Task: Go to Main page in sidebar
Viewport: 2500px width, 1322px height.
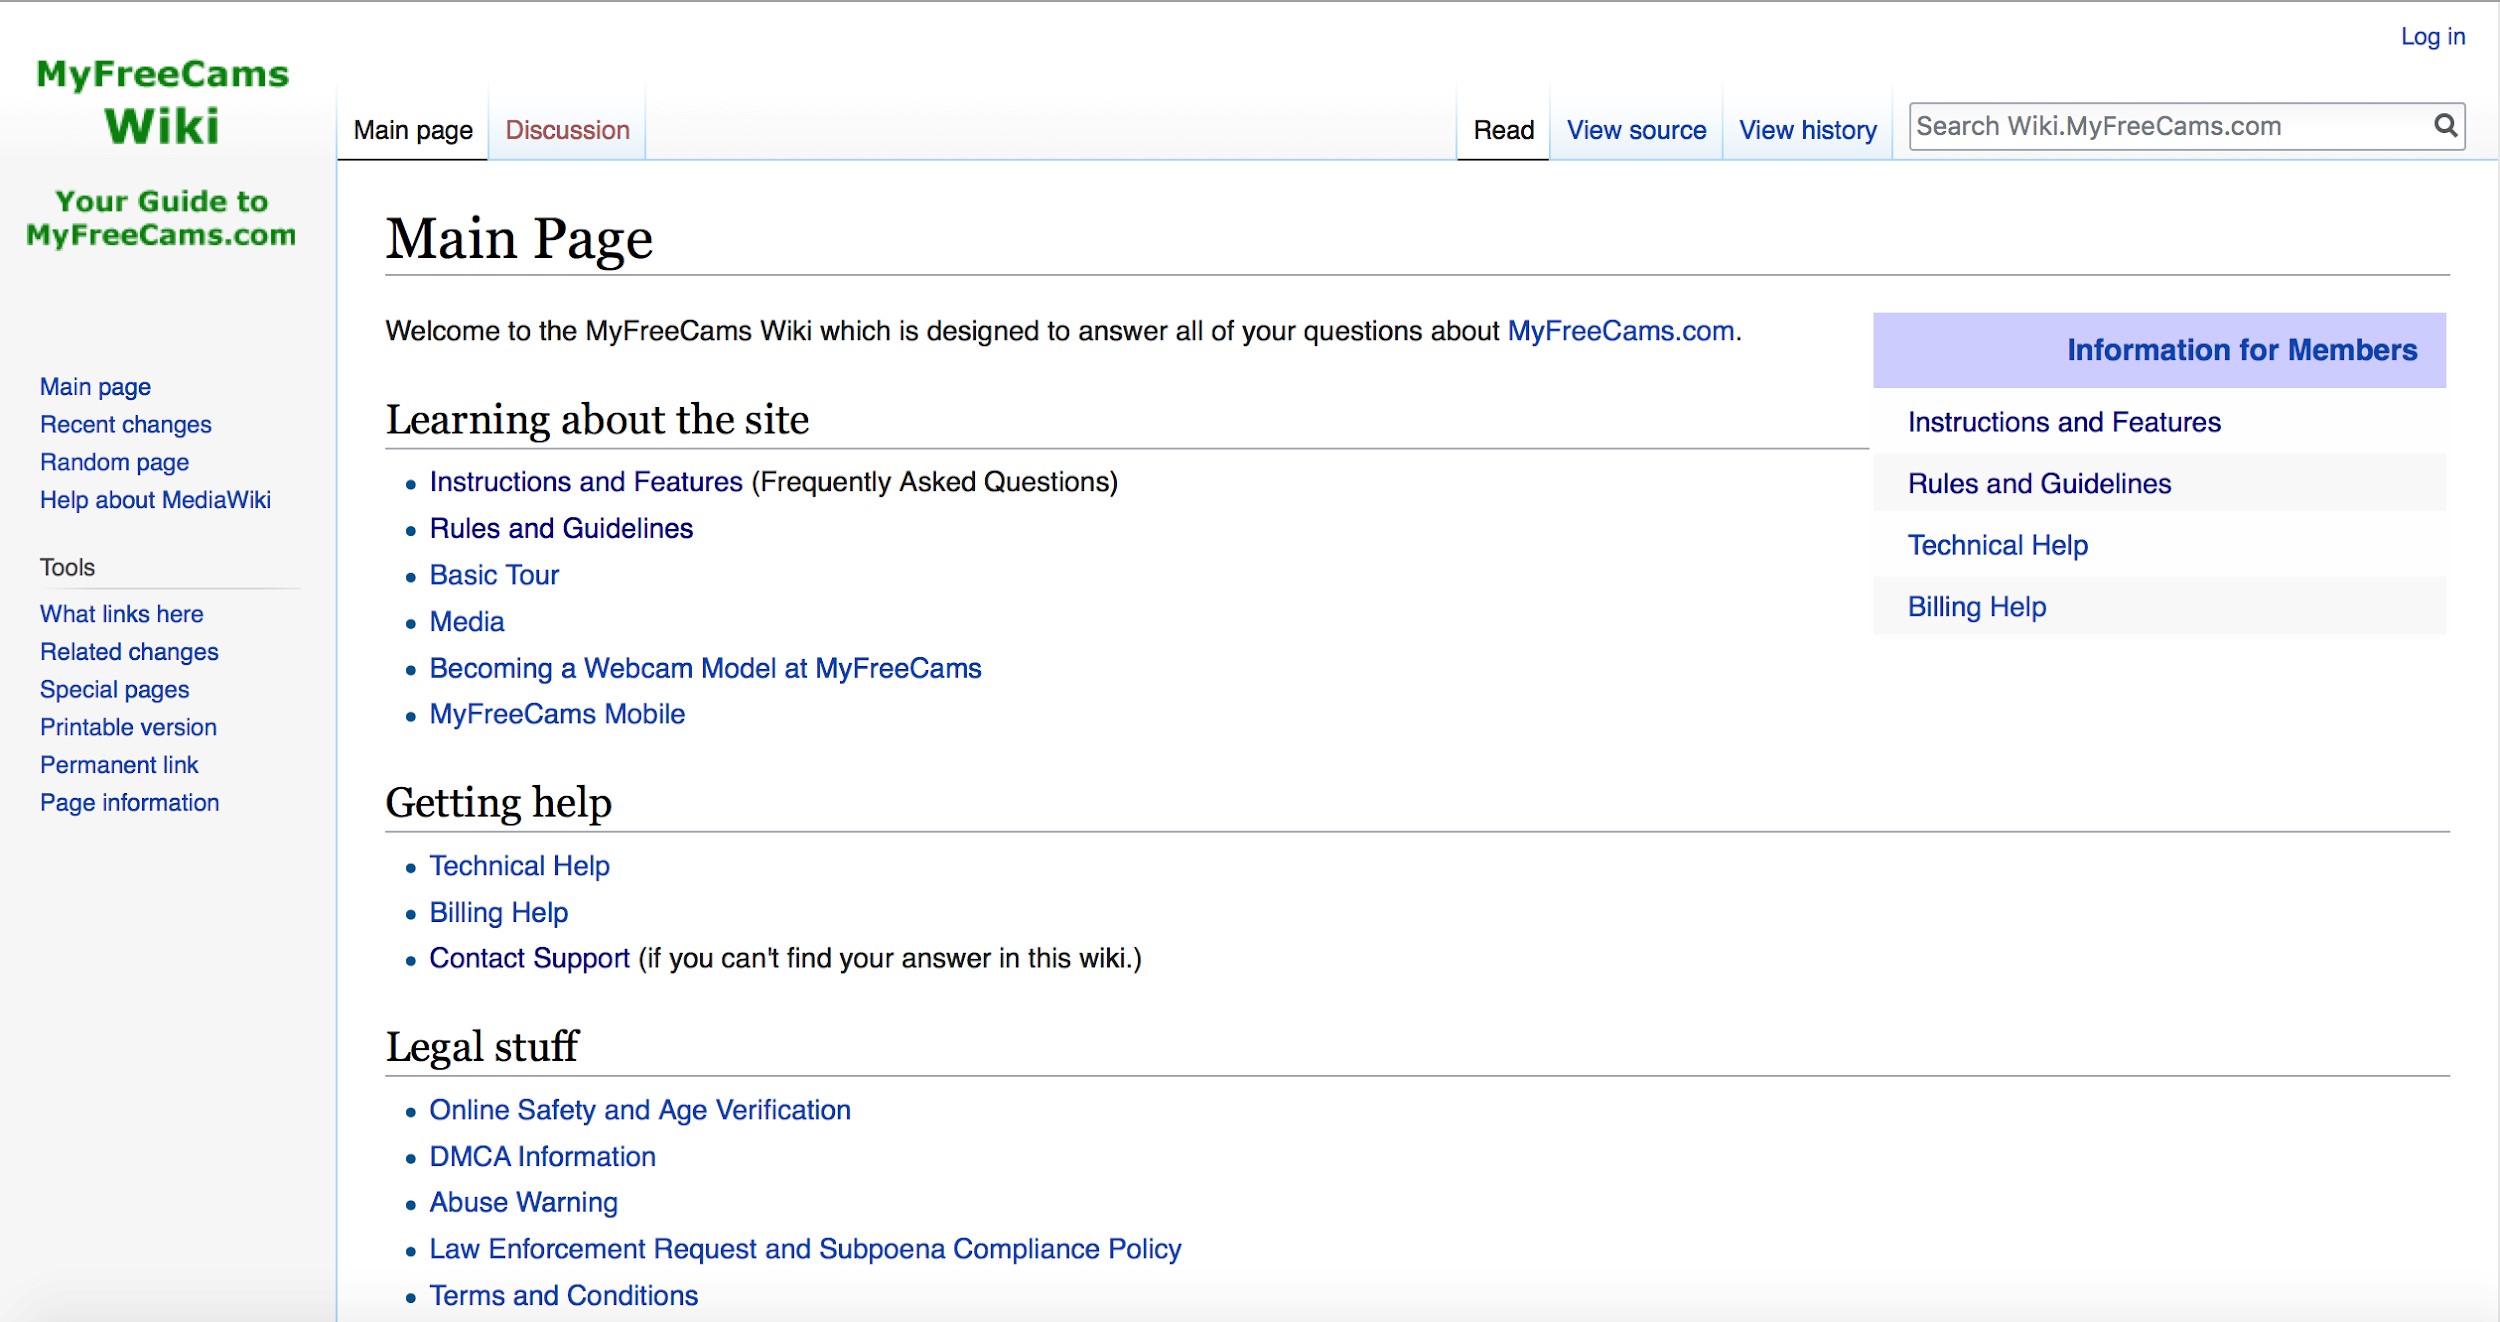Action: [95, 387]
